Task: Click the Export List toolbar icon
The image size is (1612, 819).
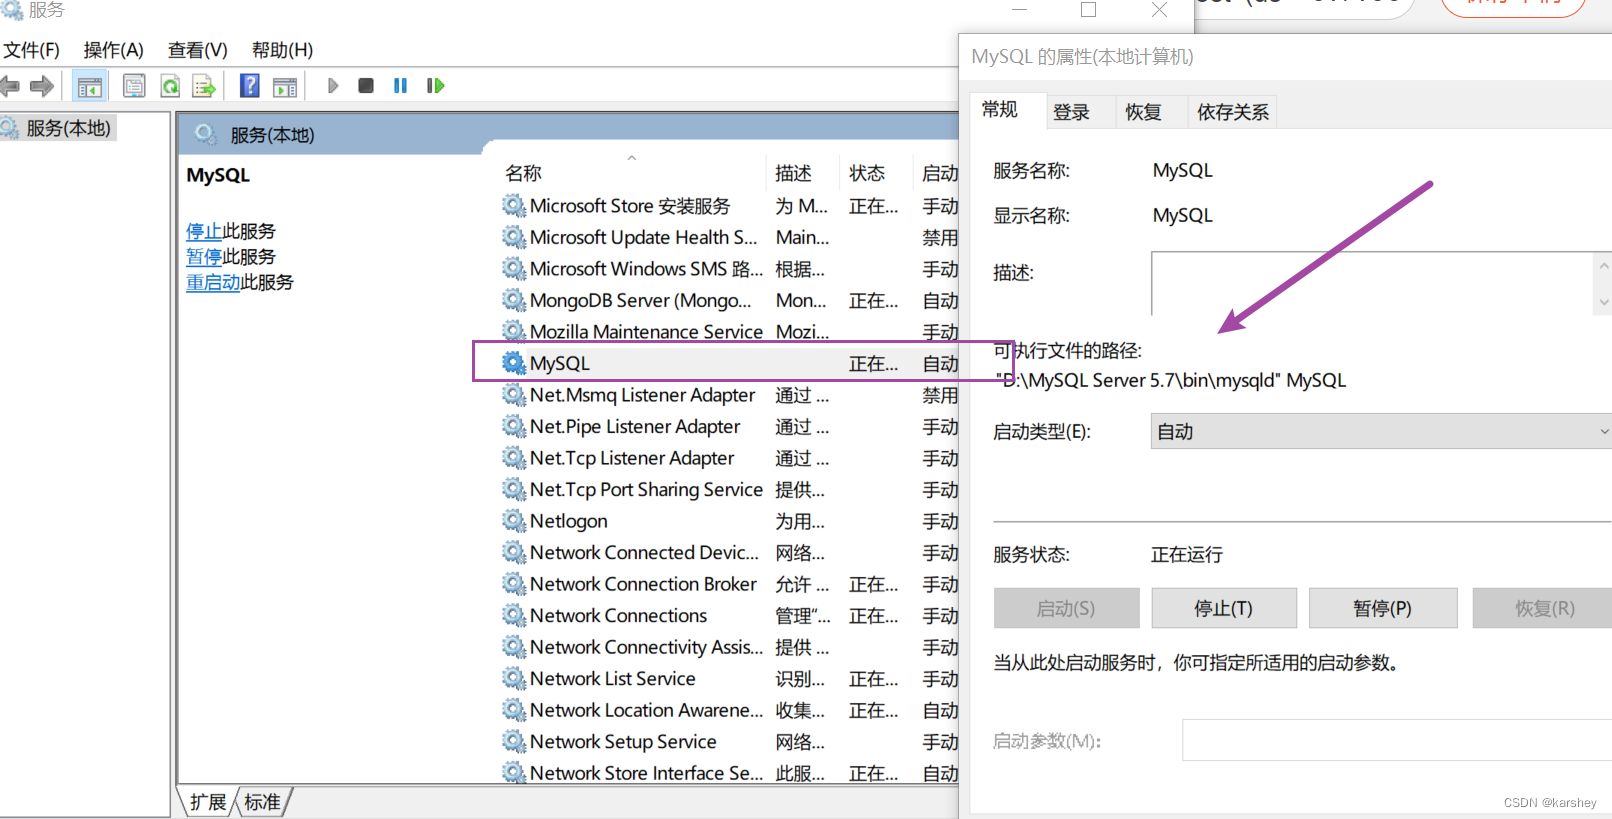Action: 204,86
